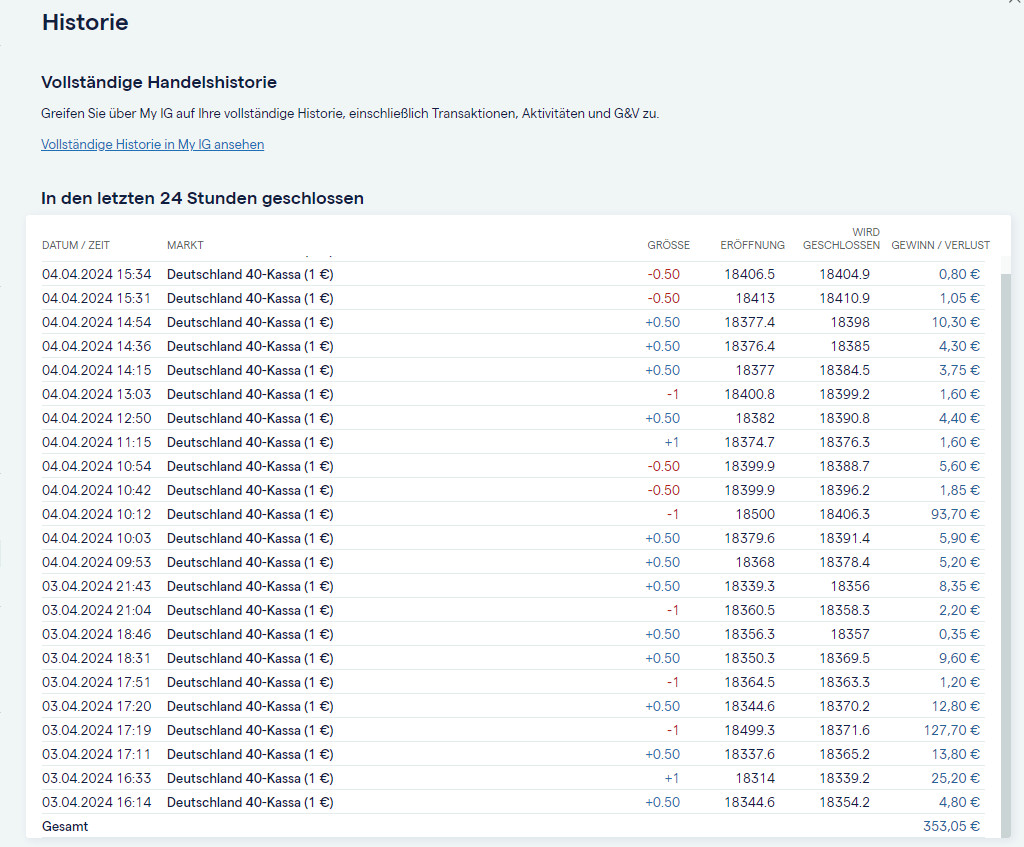This screenshot has height=847, width=1024.
Task: Click the Gesamt total of 353,05 €
Action: point(951,827)
